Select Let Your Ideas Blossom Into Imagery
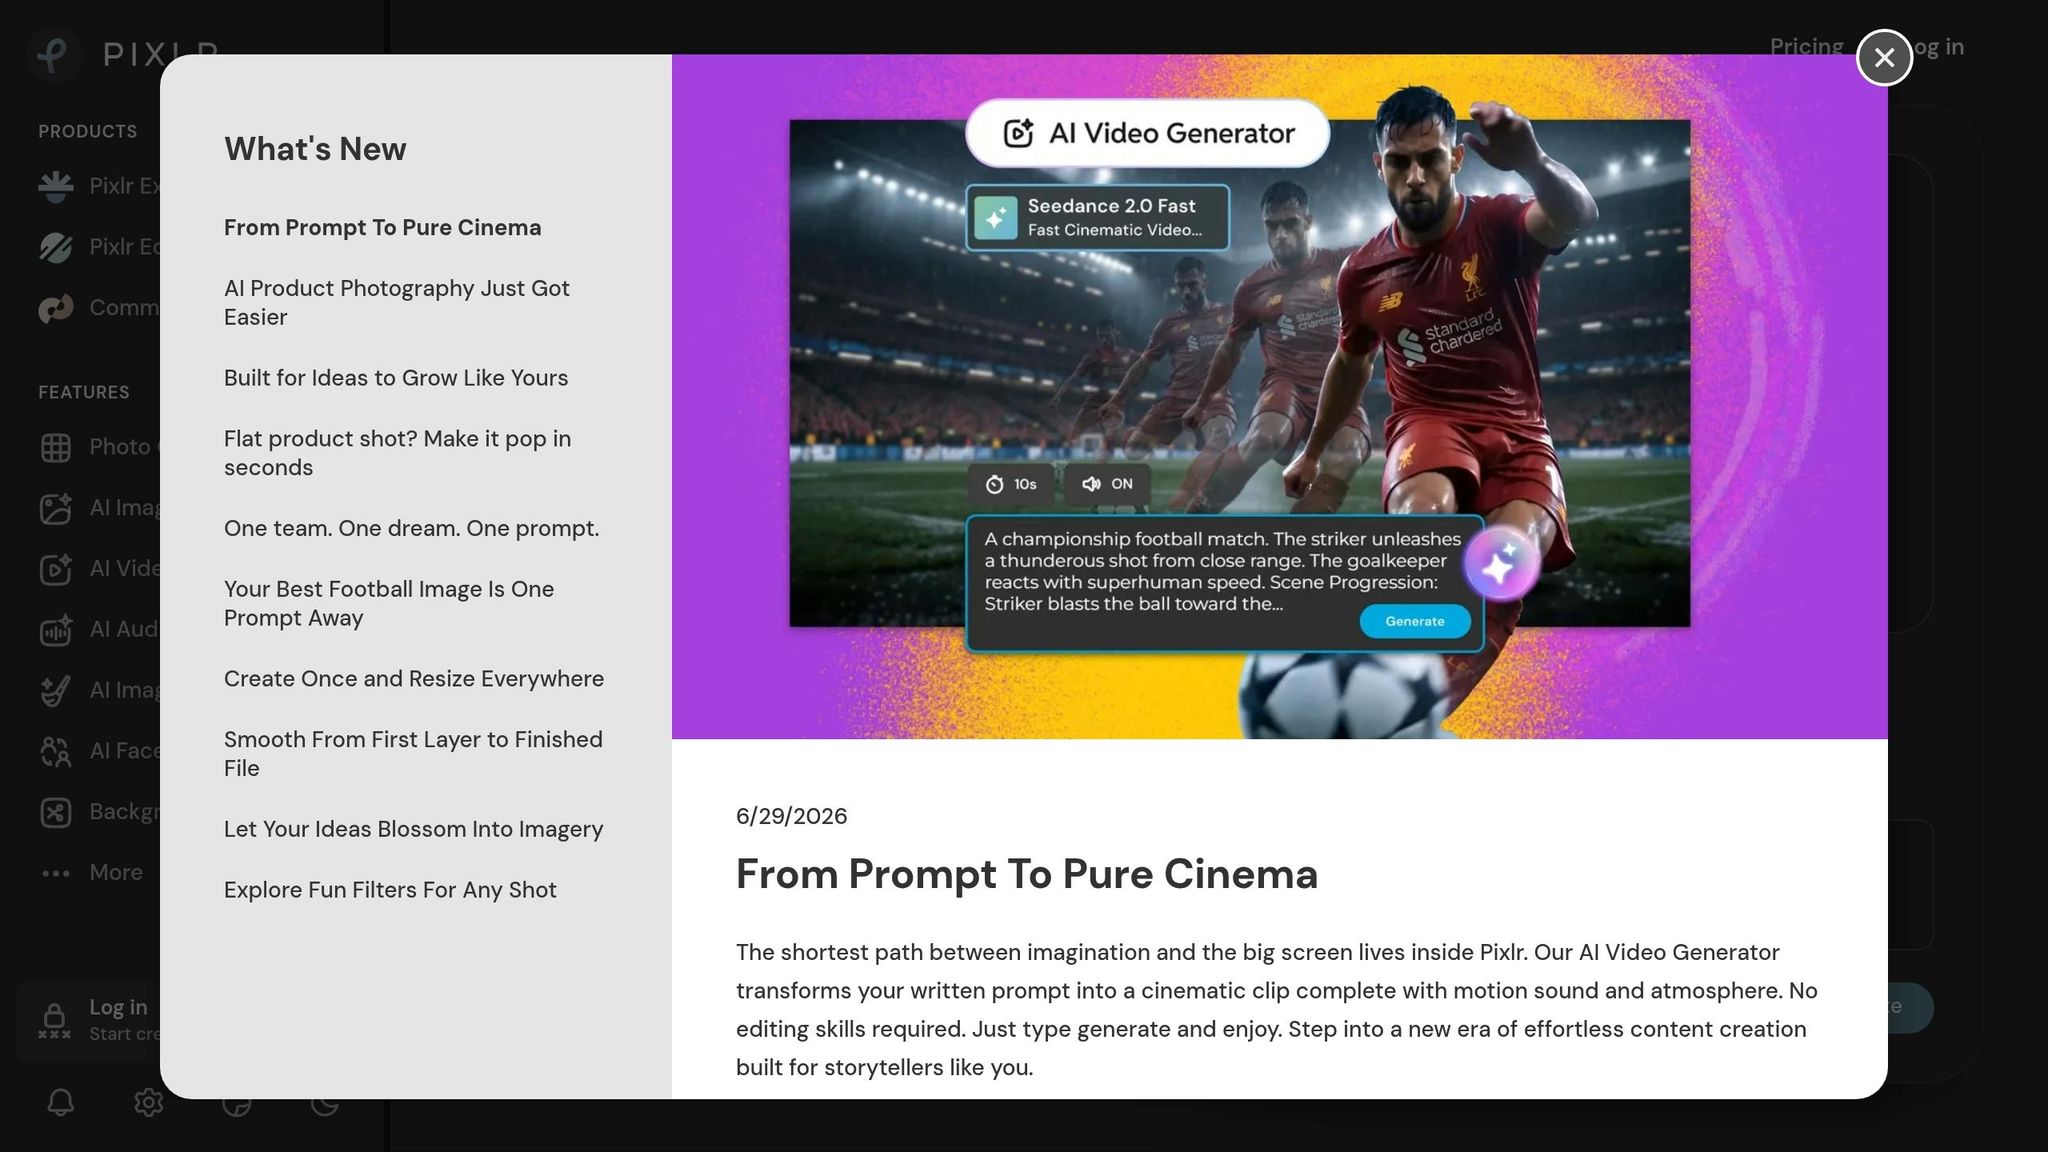Image resolution: width=2048 pixels, height=1152 pixels. pyautogui.click(x=413, y=830)
